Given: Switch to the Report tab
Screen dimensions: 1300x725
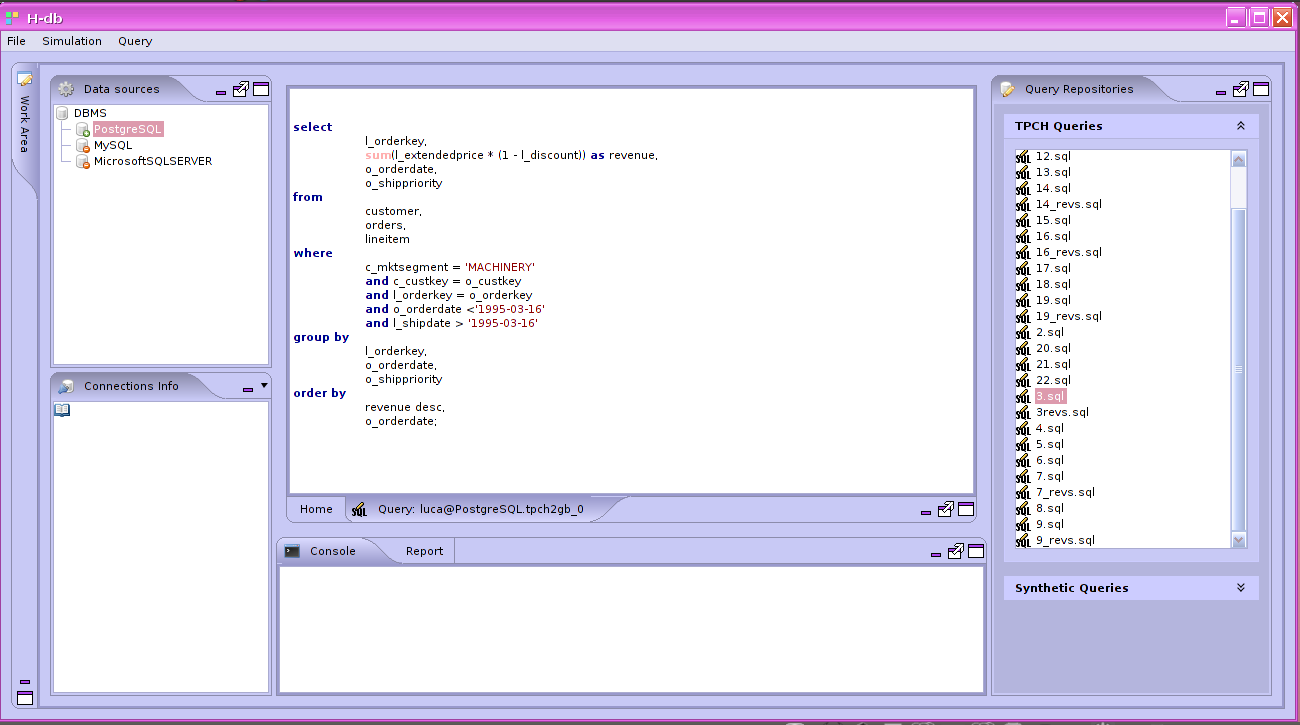Looking at the screenshot, I should point(424,551).
